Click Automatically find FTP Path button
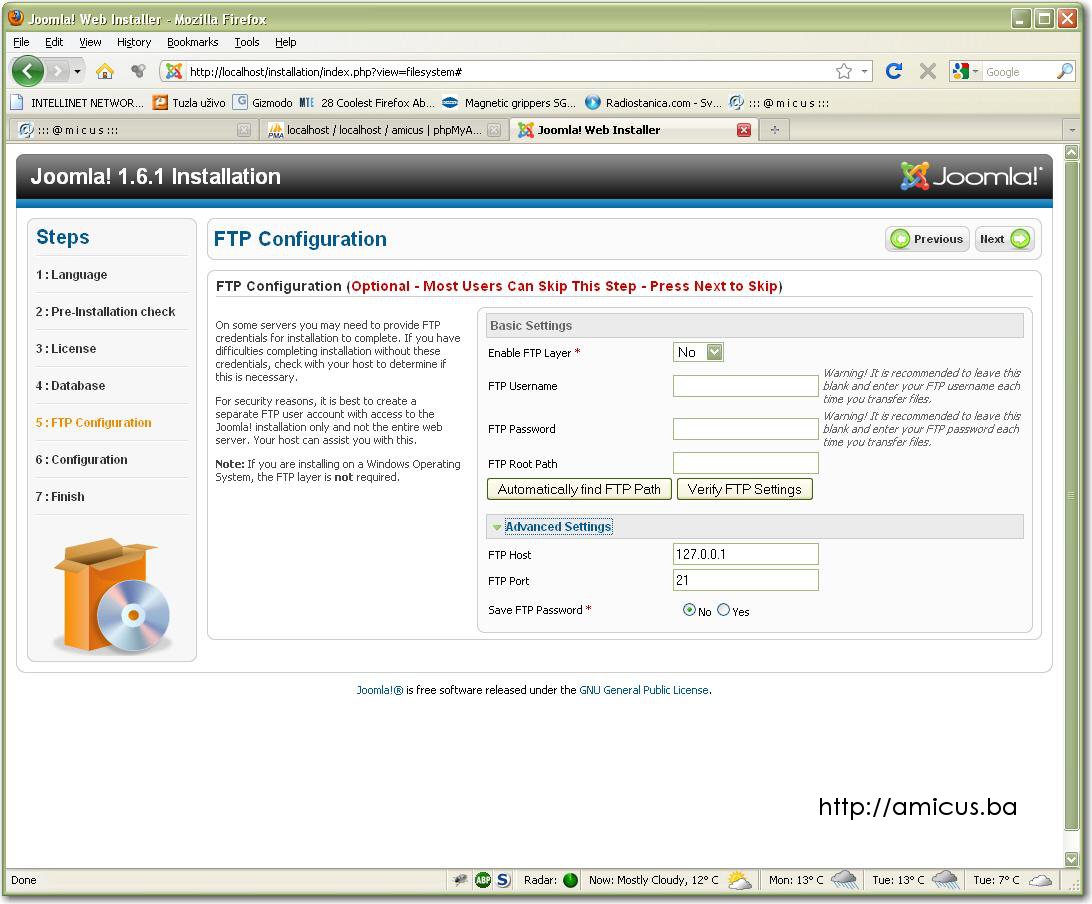Image resolution: width=1092 pixels, height=904 pixels. coord(579,489)
